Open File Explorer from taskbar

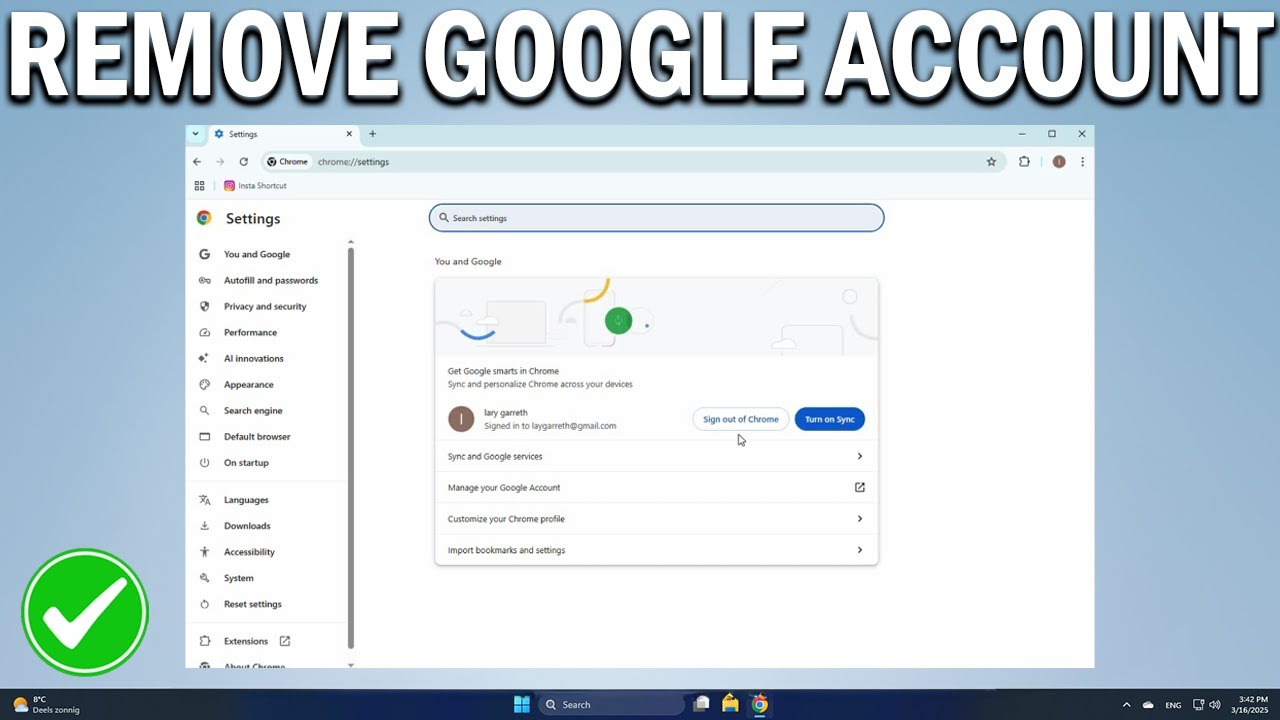731,704
